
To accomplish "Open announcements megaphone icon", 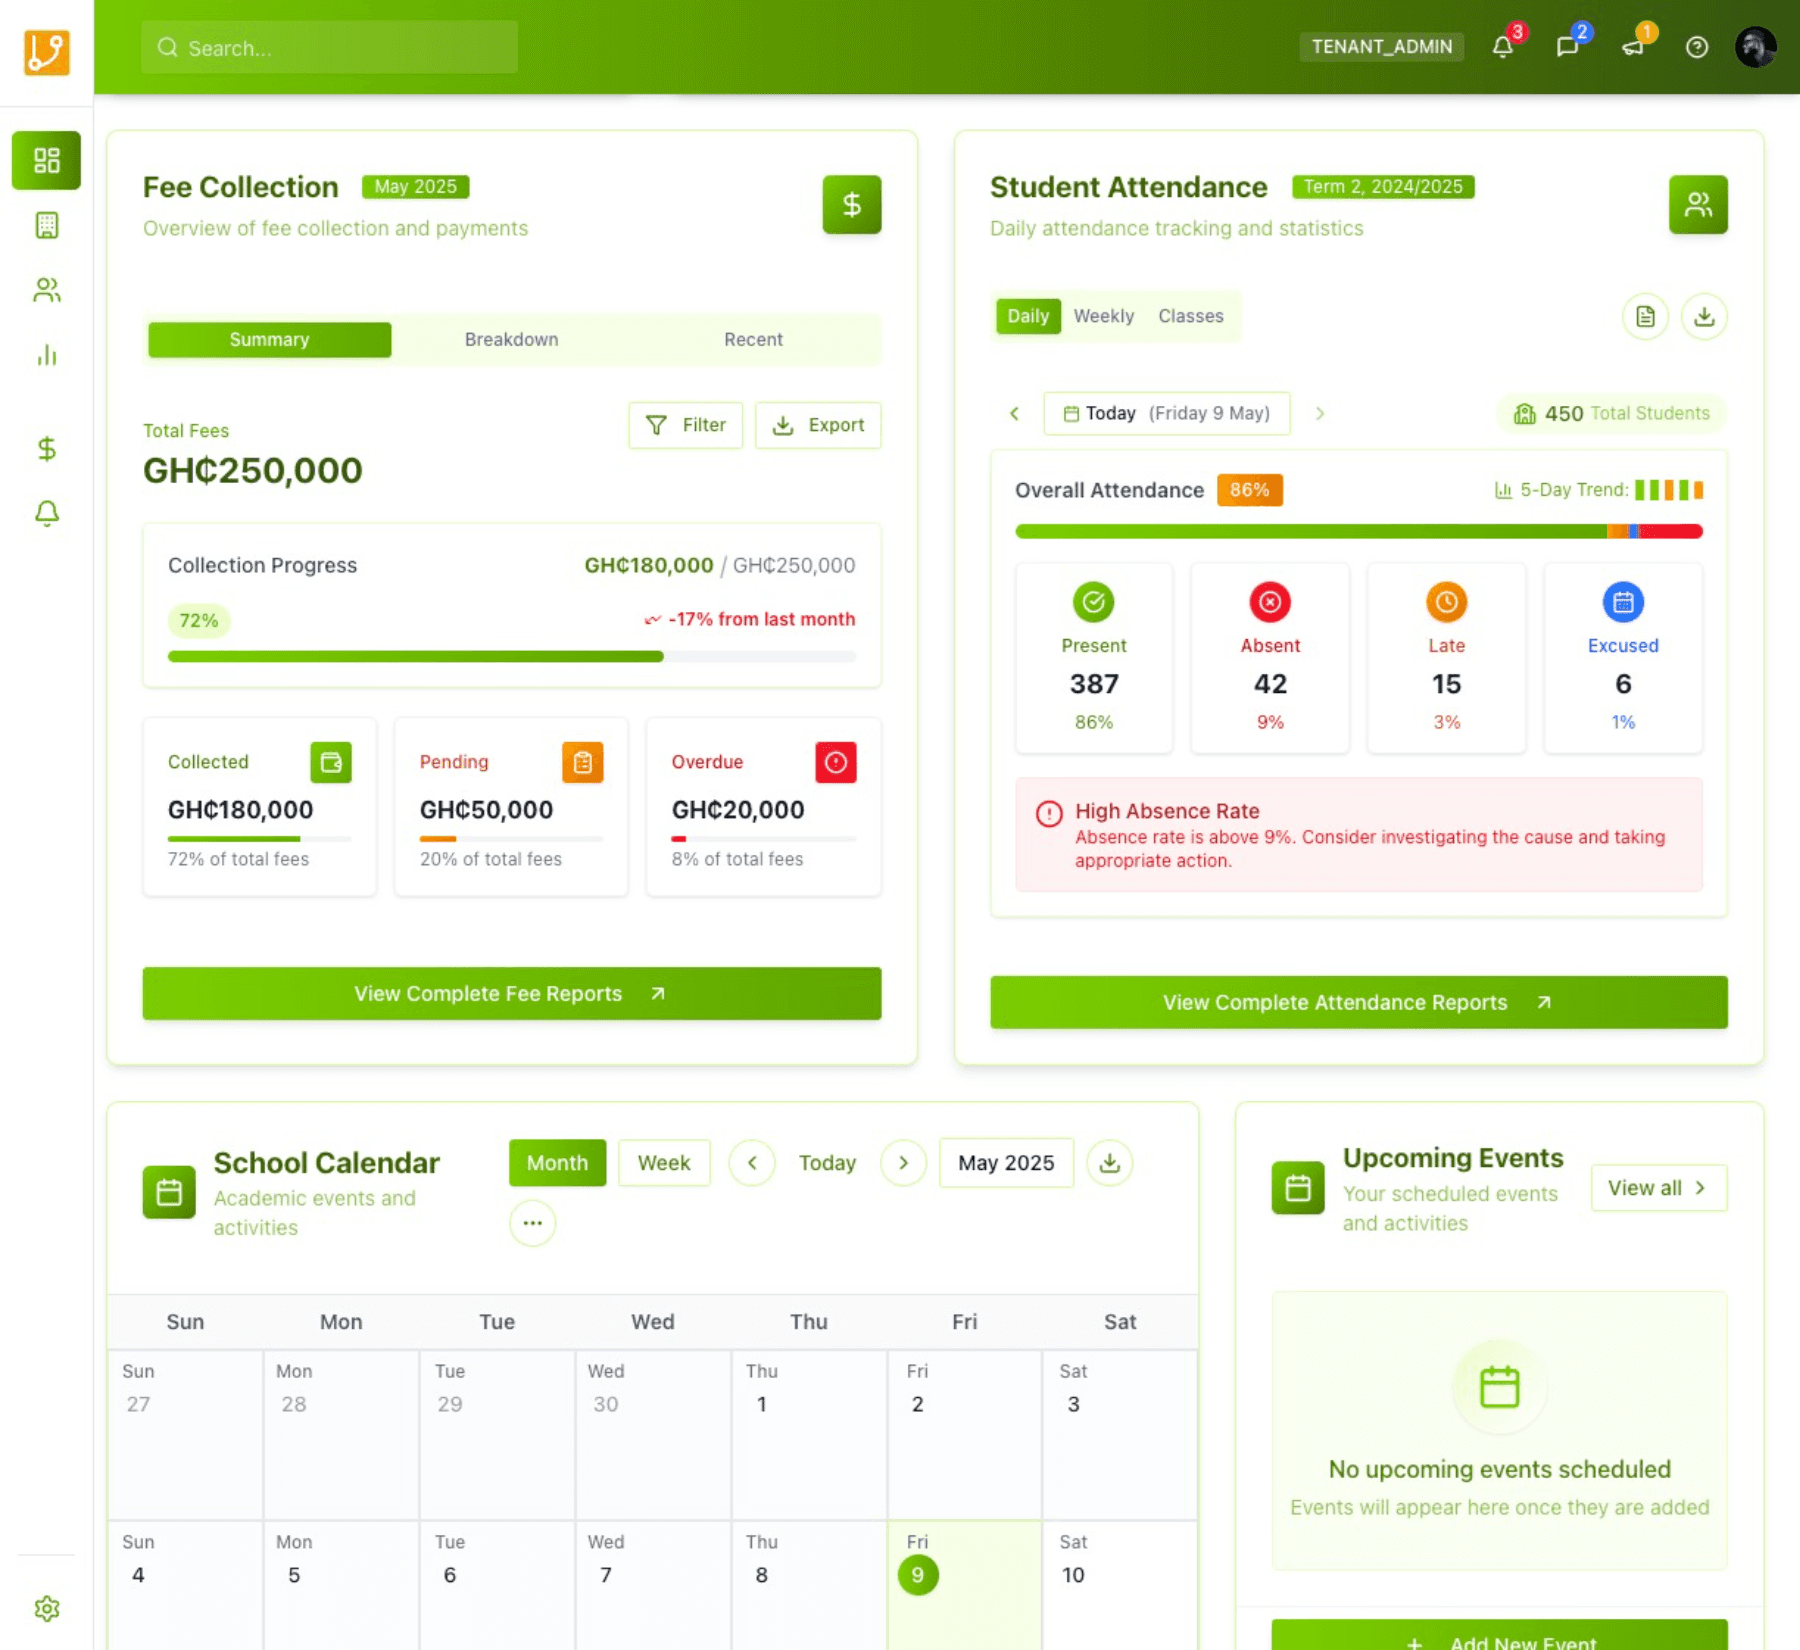I will (1633, 47).
